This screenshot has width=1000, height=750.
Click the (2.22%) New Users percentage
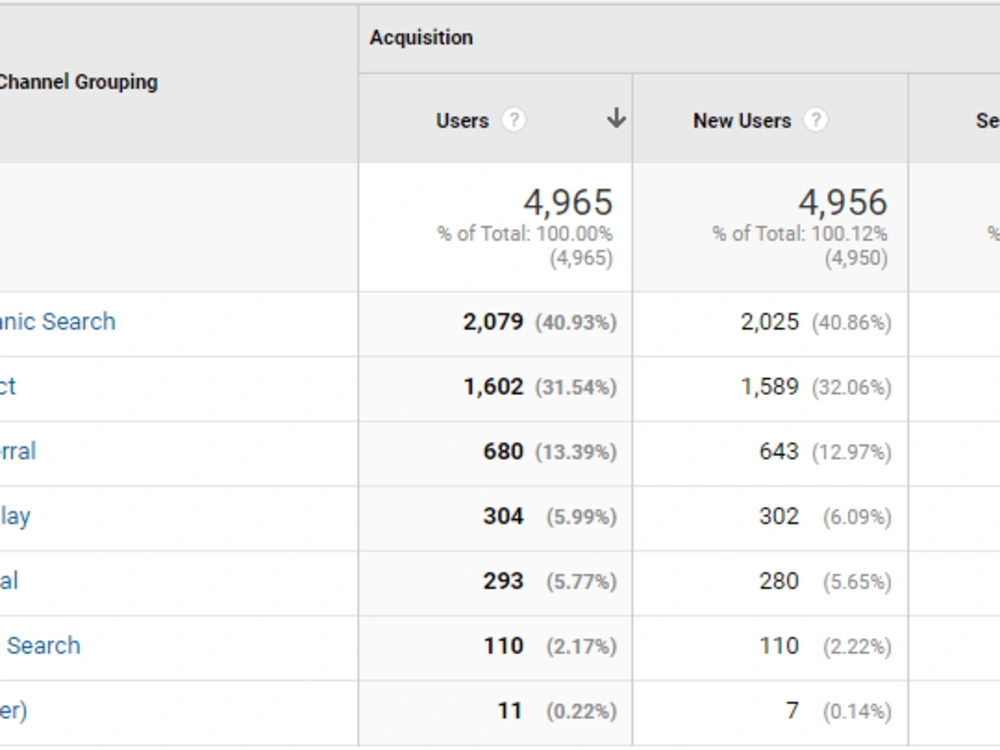(857, 647)
